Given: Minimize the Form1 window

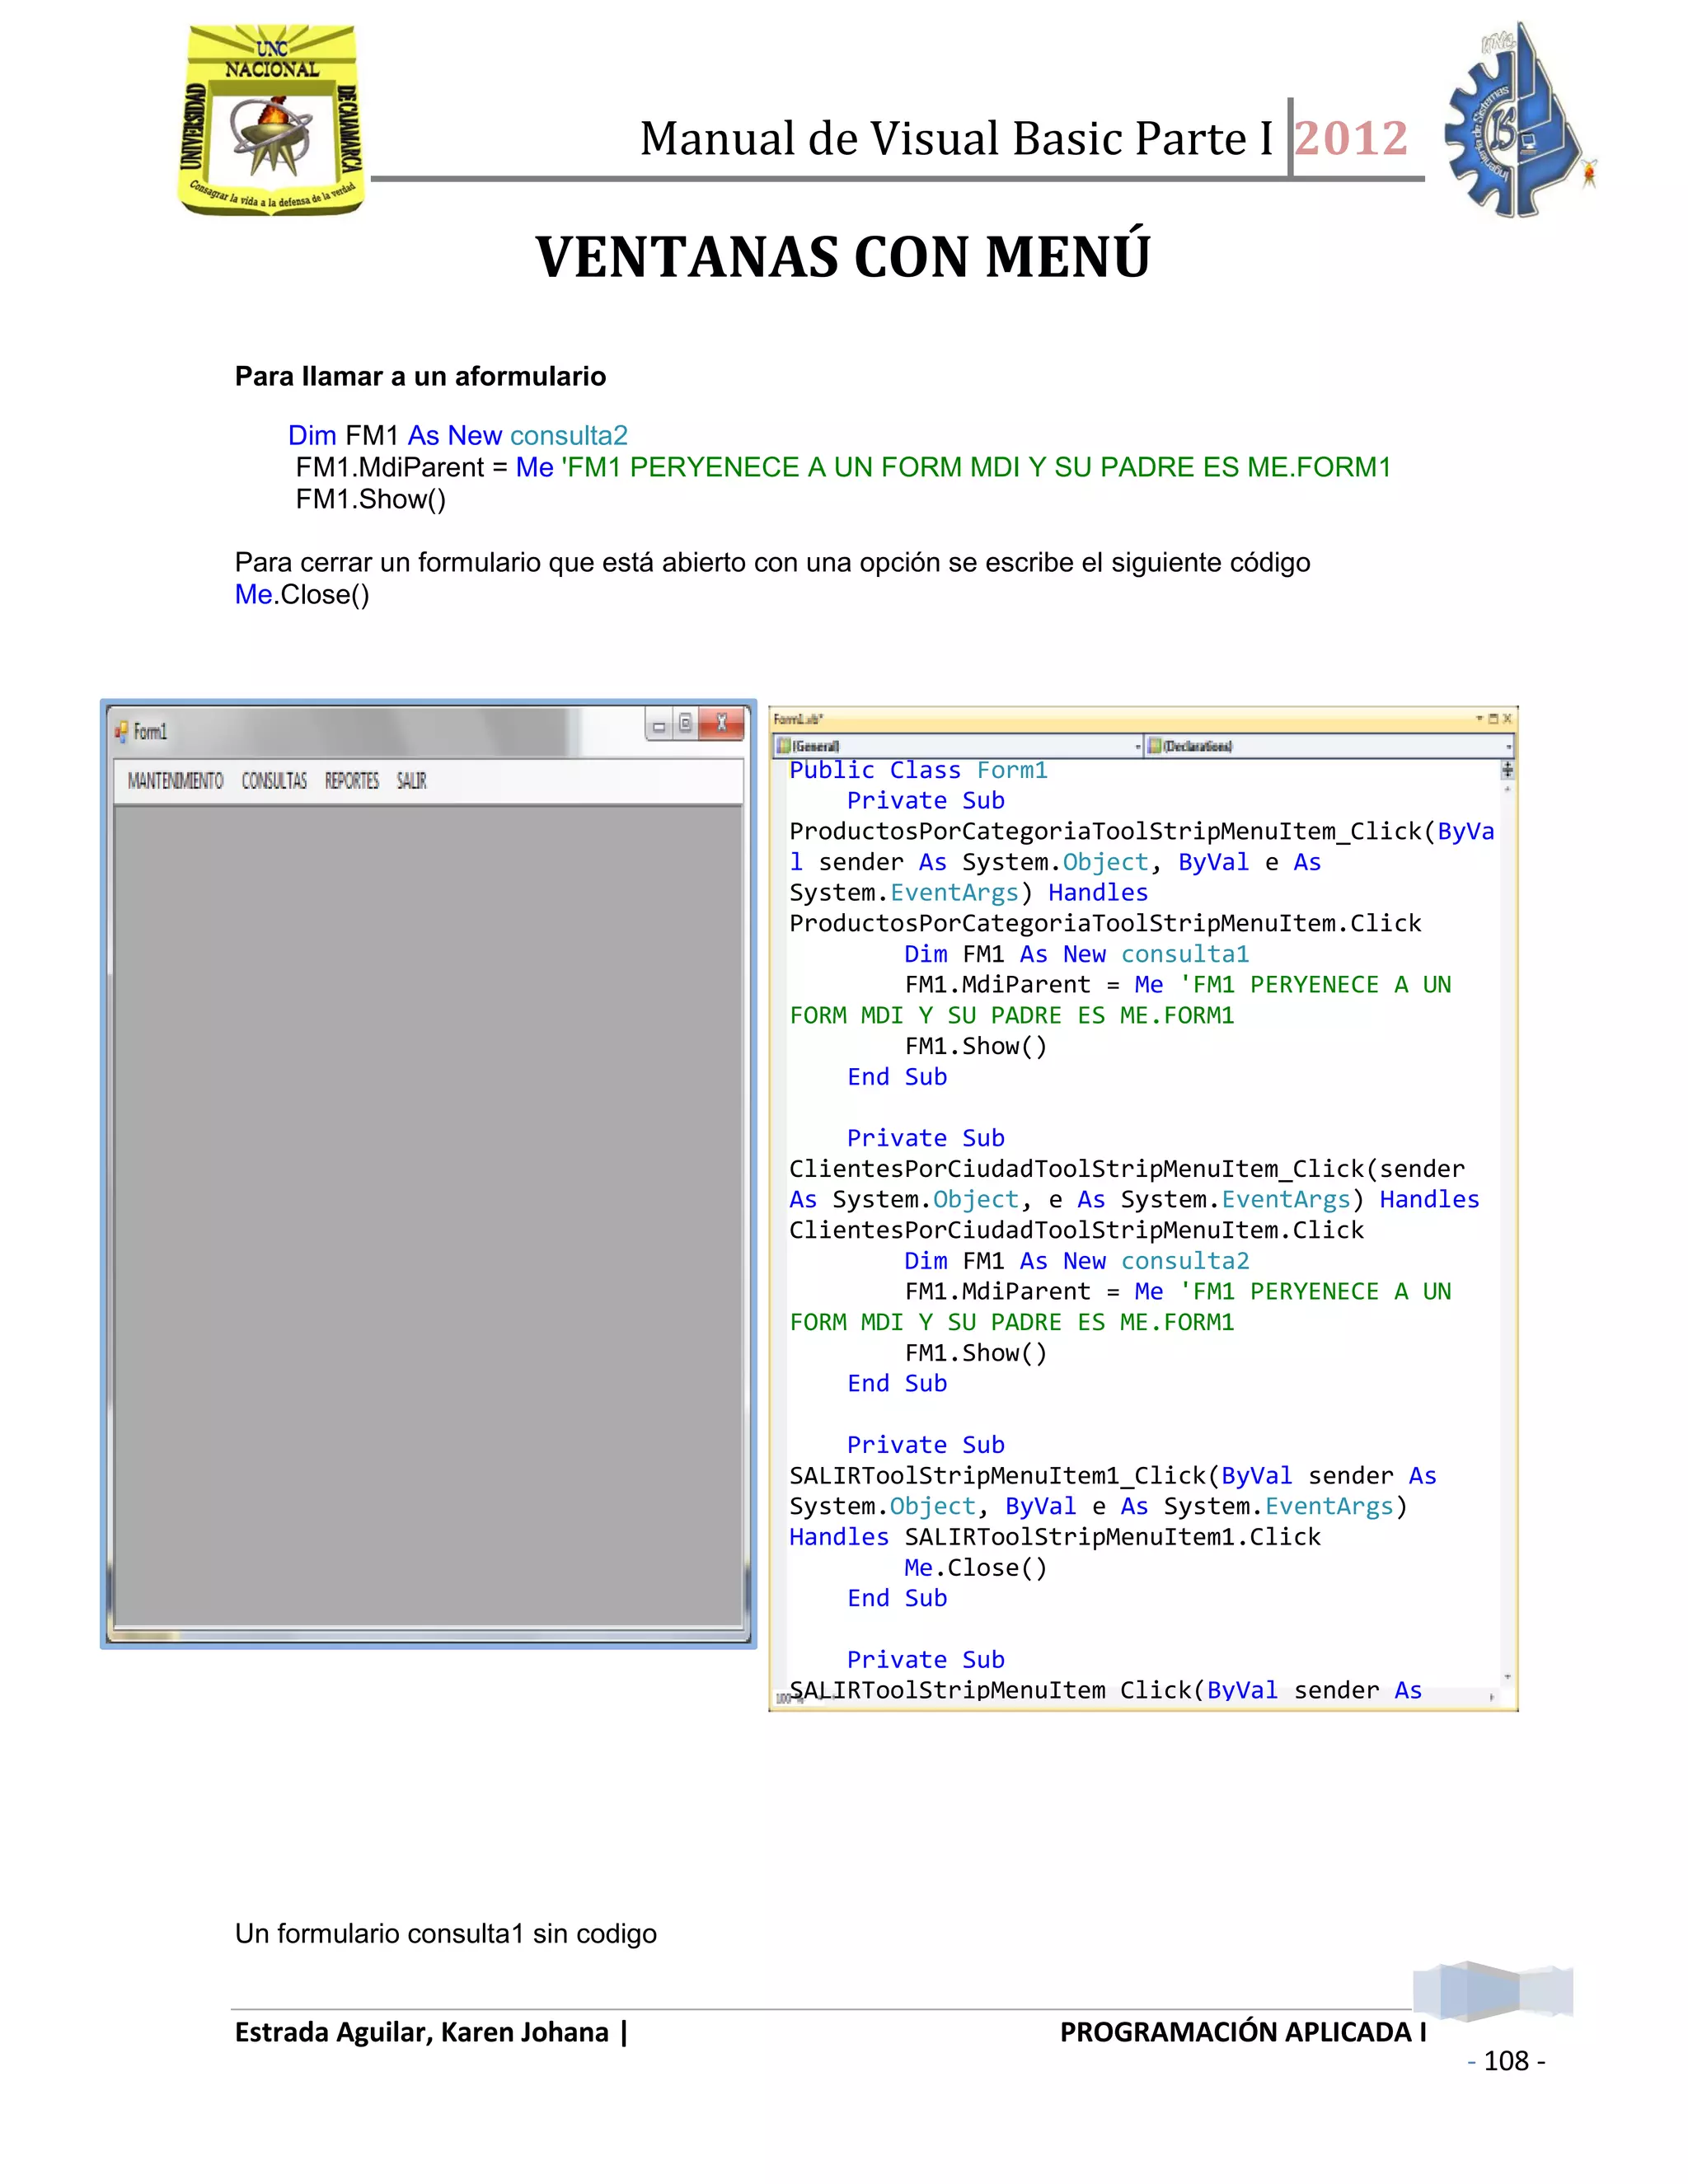Looking at the screenshot, I should click(x=658, y=725).
